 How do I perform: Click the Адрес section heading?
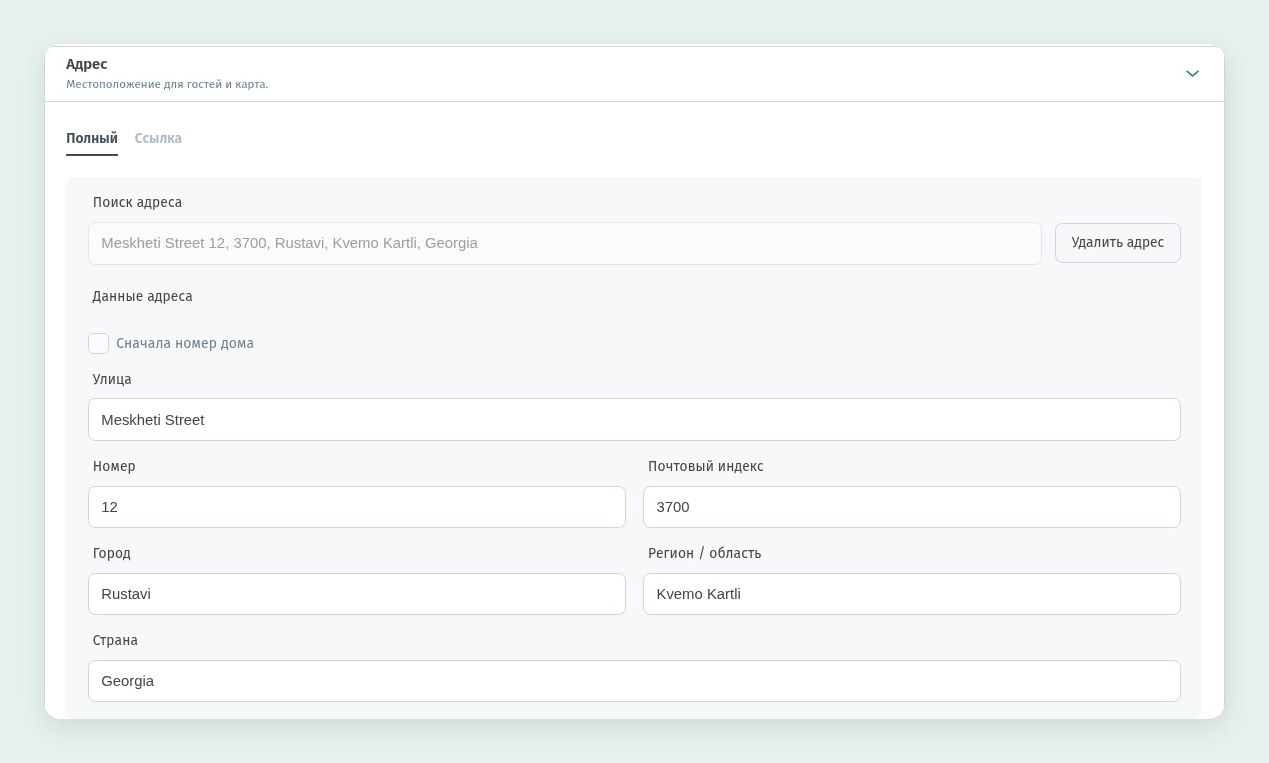pos(87,64)
